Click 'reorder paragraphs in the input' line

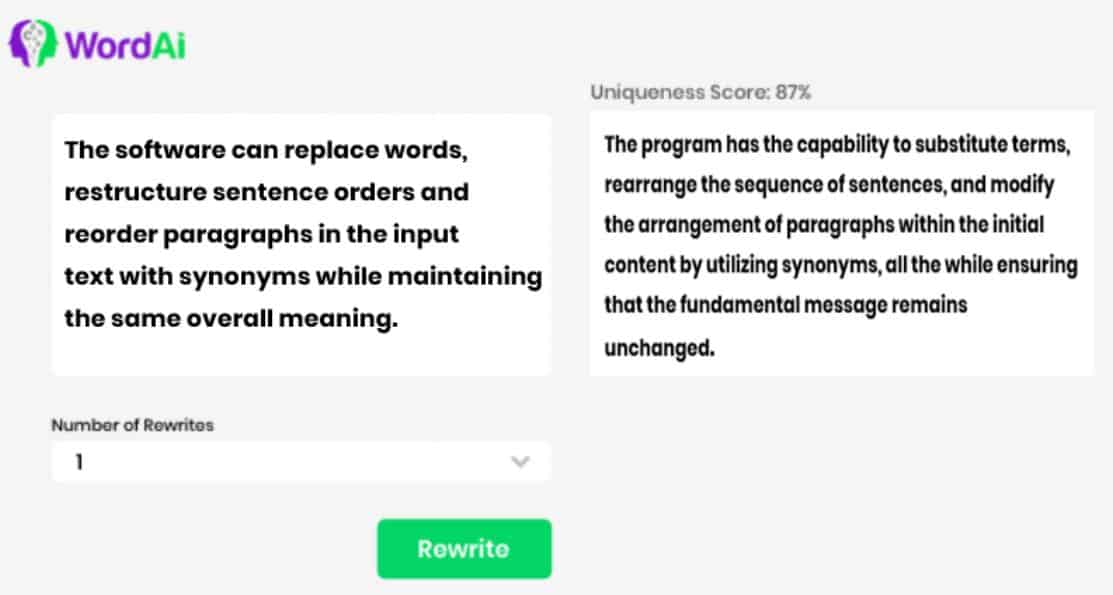tap(261, 234)
